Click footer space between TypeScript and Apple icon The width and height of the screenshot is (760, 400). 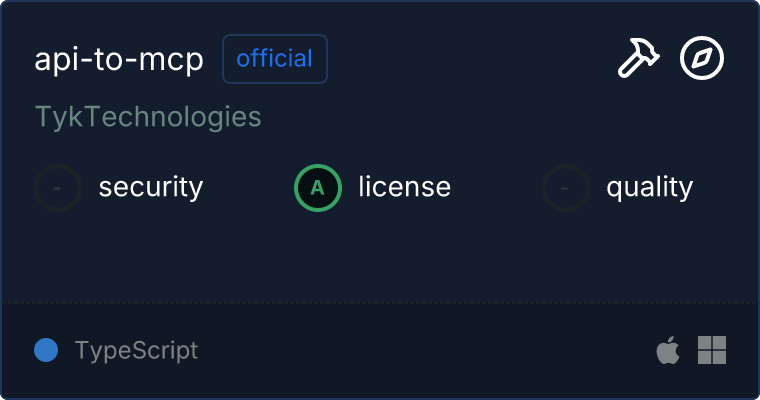[420, 350]
